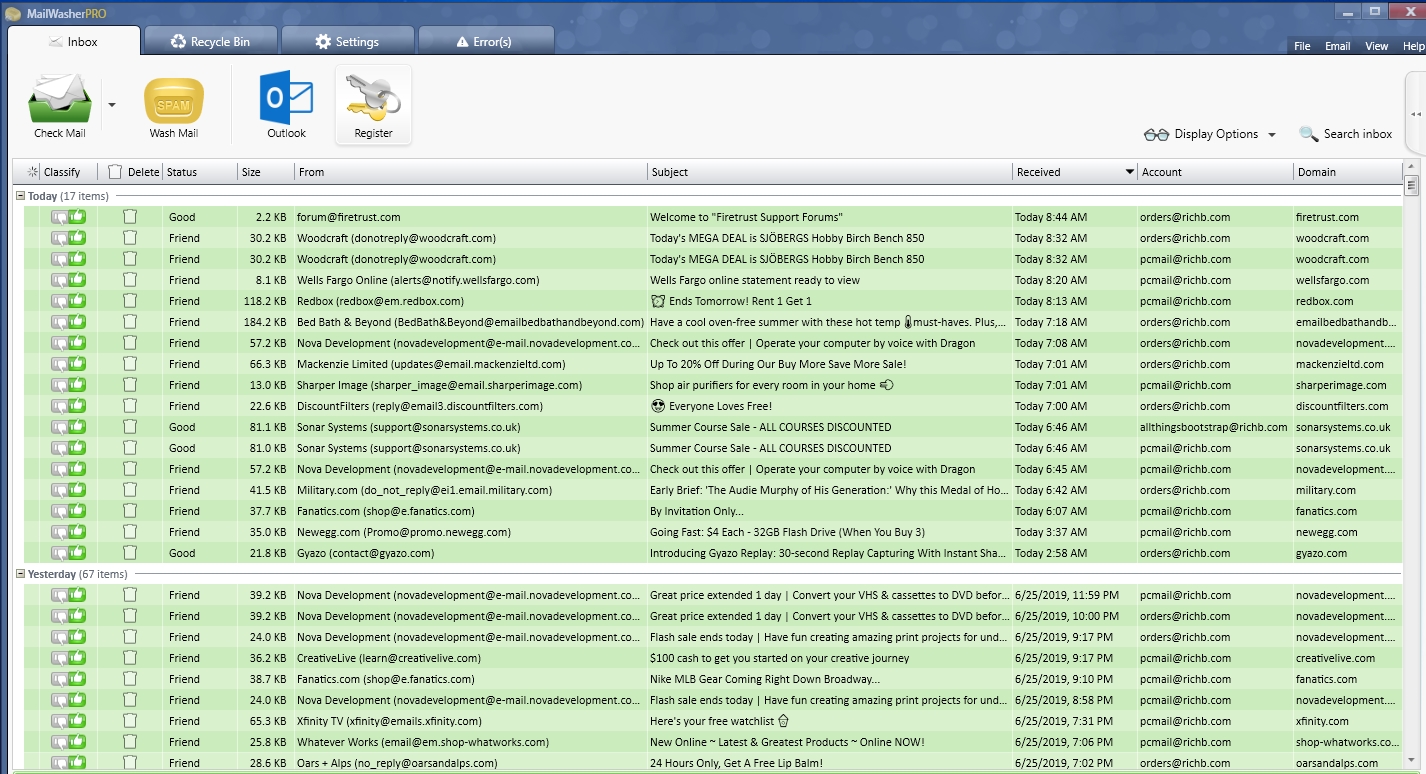Open the Check Mail dropdown arrow

point(112,105)
